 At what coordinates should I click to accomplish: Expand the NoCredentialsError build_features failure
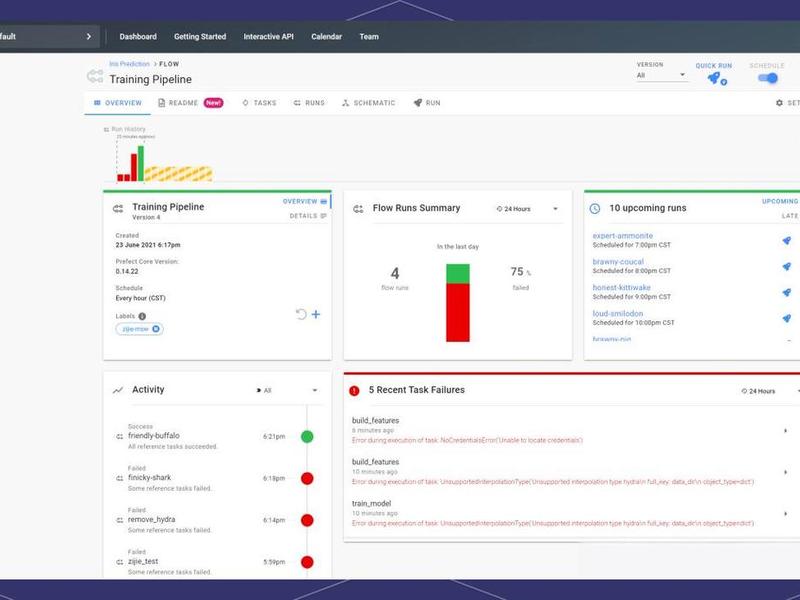coord(785,431)
